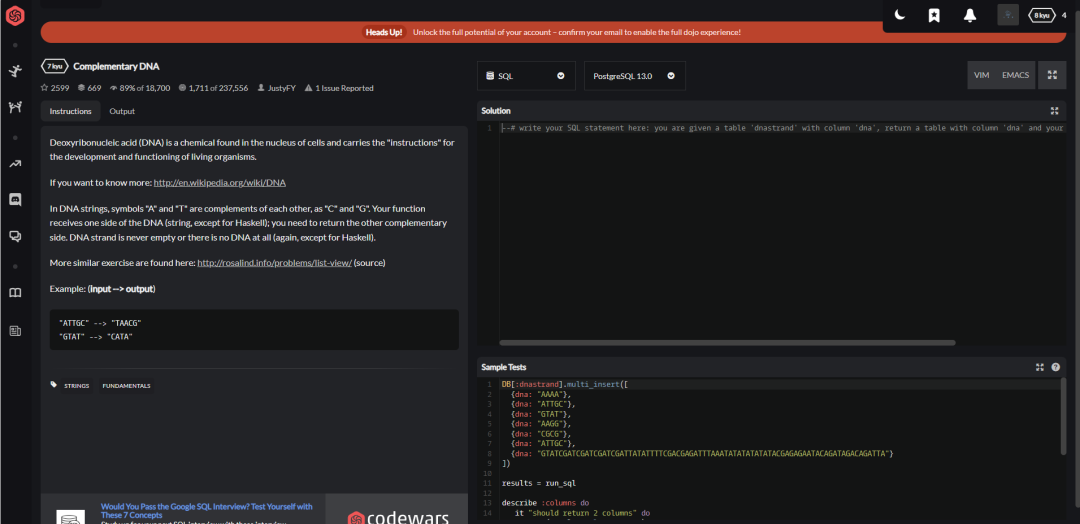
Task: Open notifications bell icon
Action: pyautogui.click(x=969, y=15)
